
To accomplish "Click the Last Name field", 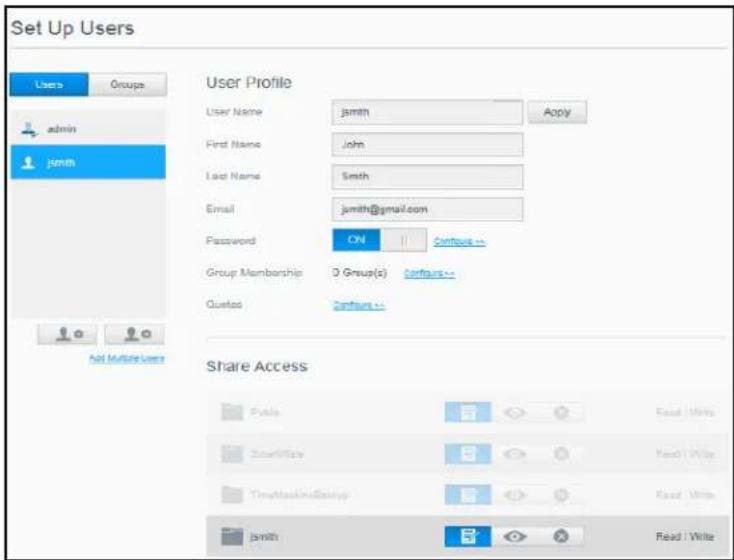I will tap(427, 177).
